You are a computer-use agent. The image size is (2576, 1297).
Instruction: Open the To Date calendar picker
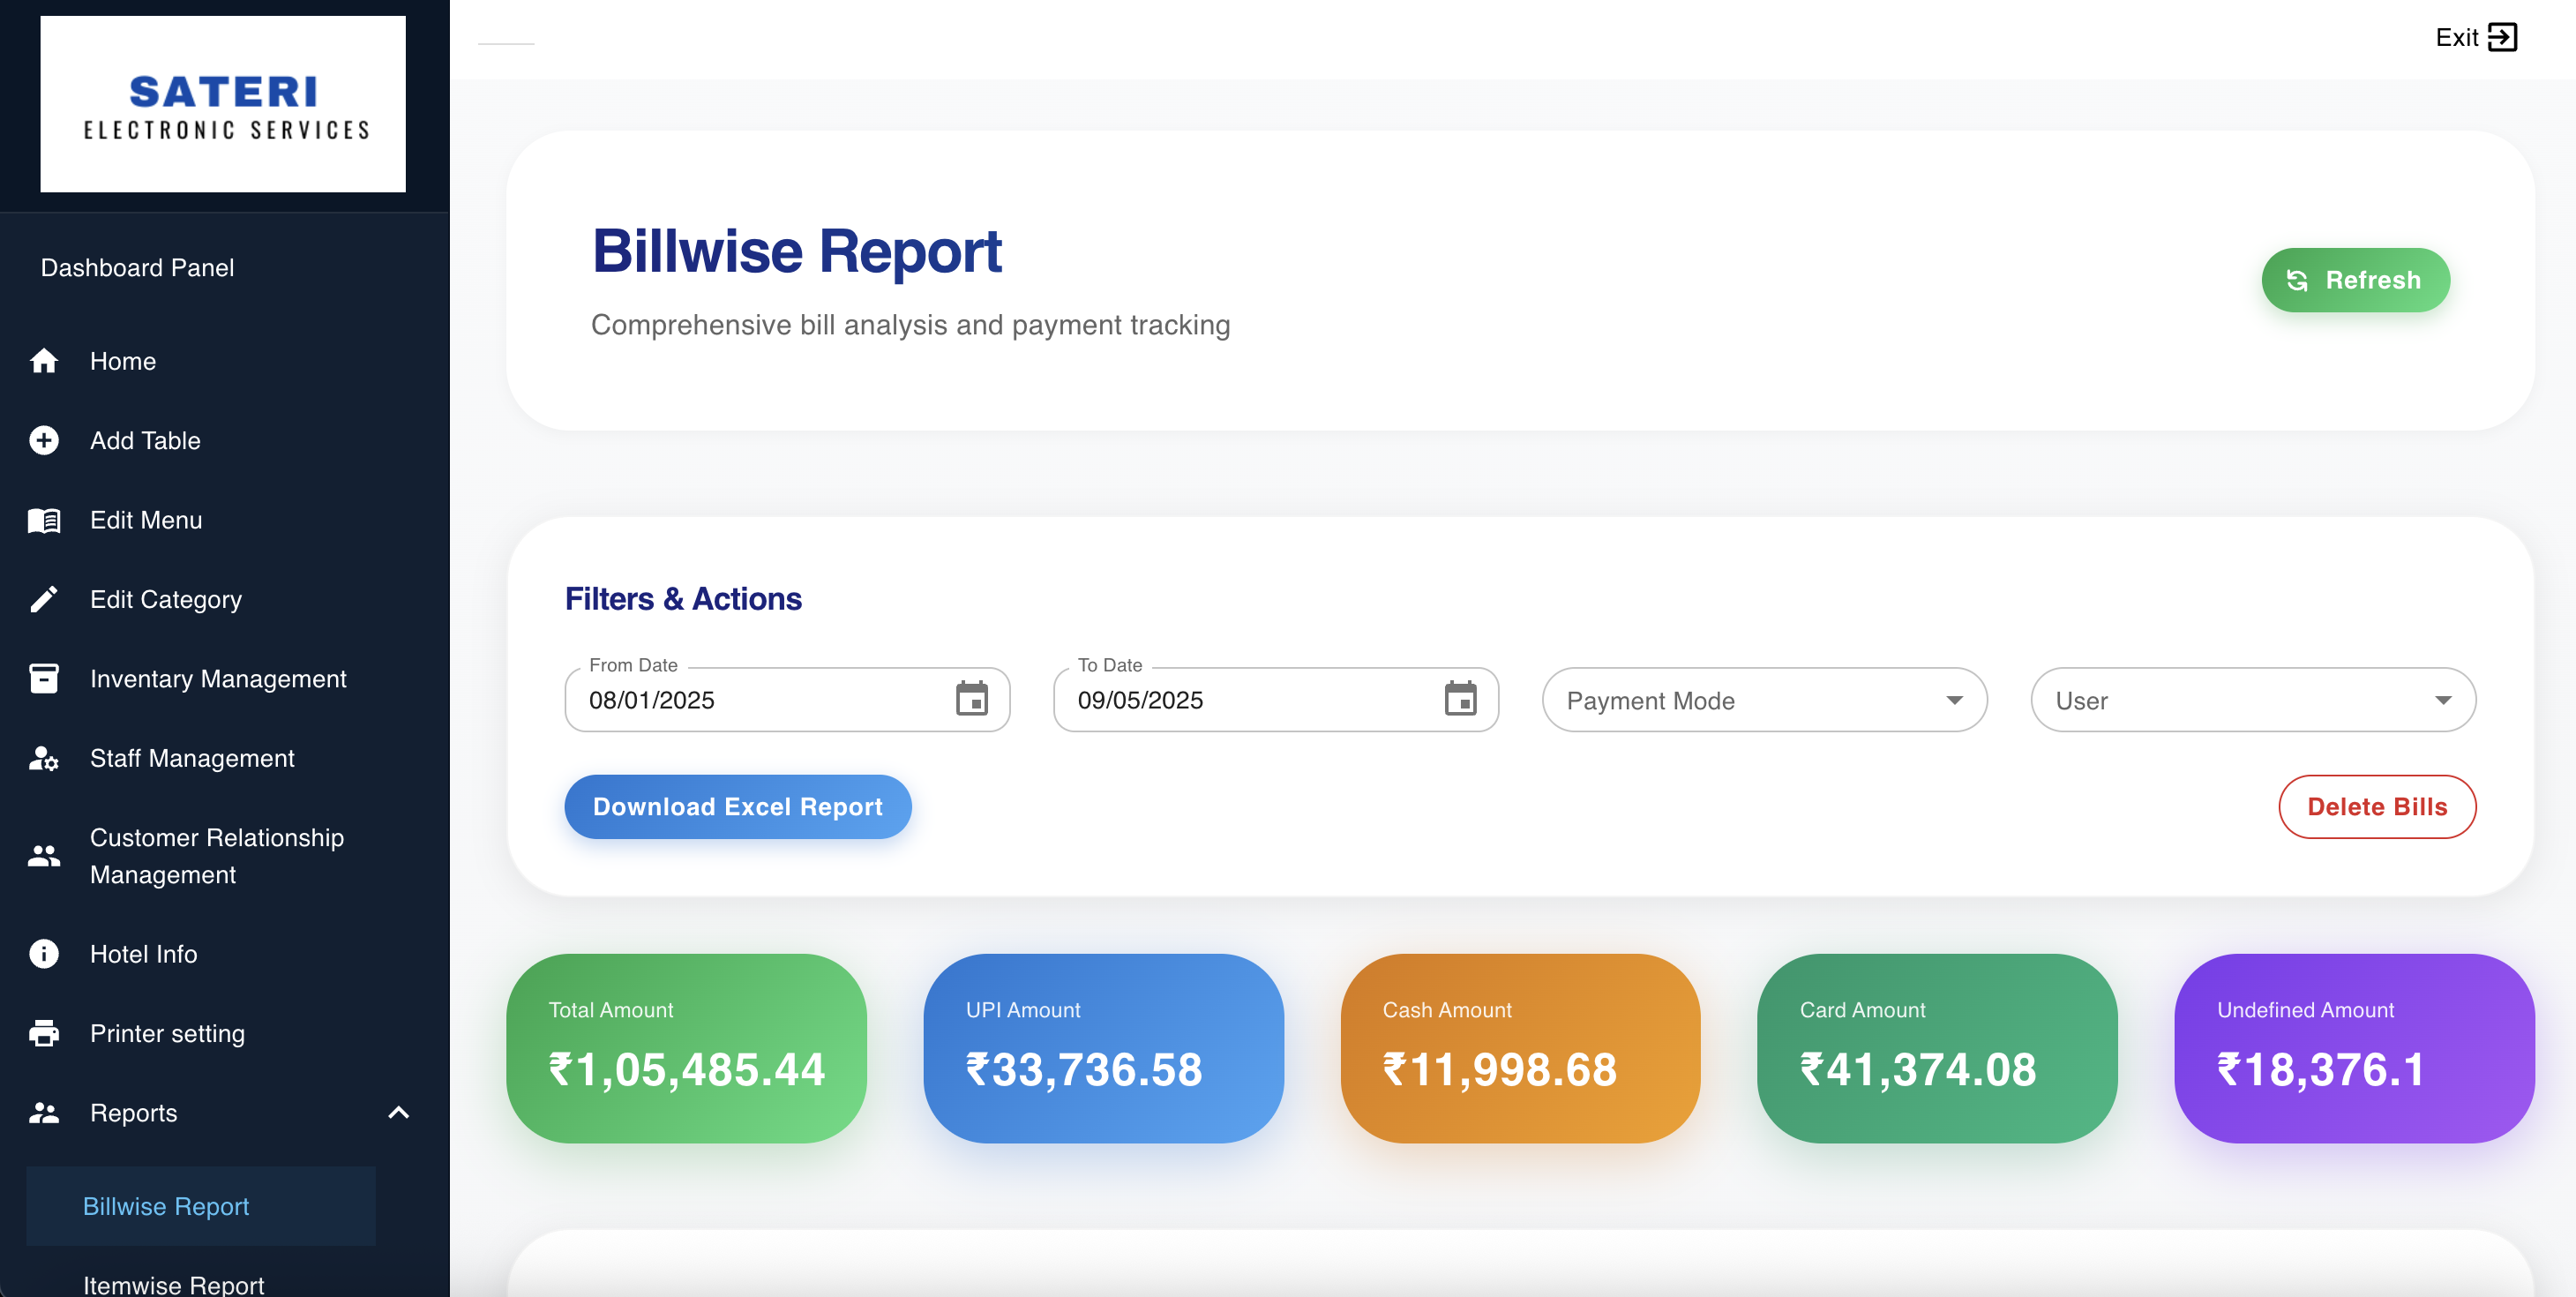[x=1461, y=700]
